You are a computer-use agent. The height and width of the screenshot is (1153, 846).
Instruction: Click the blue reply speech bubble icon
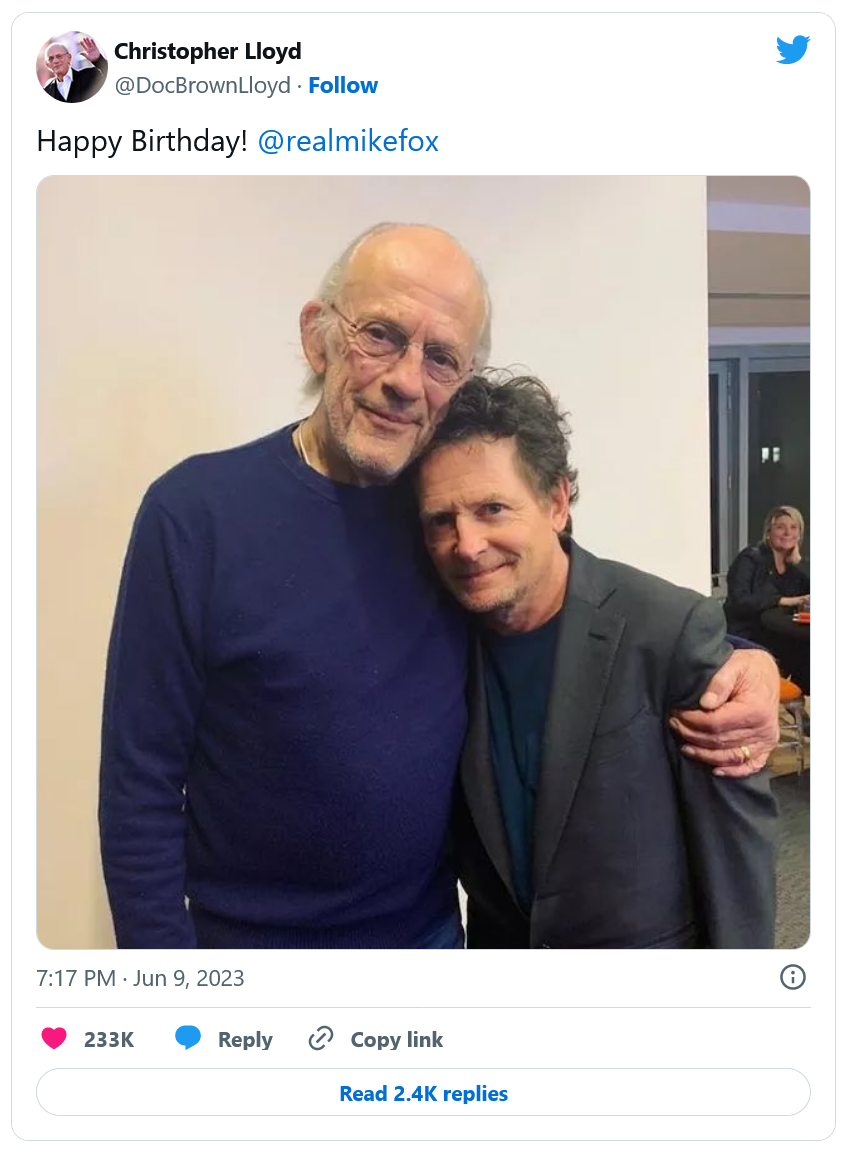[188, 1038]
